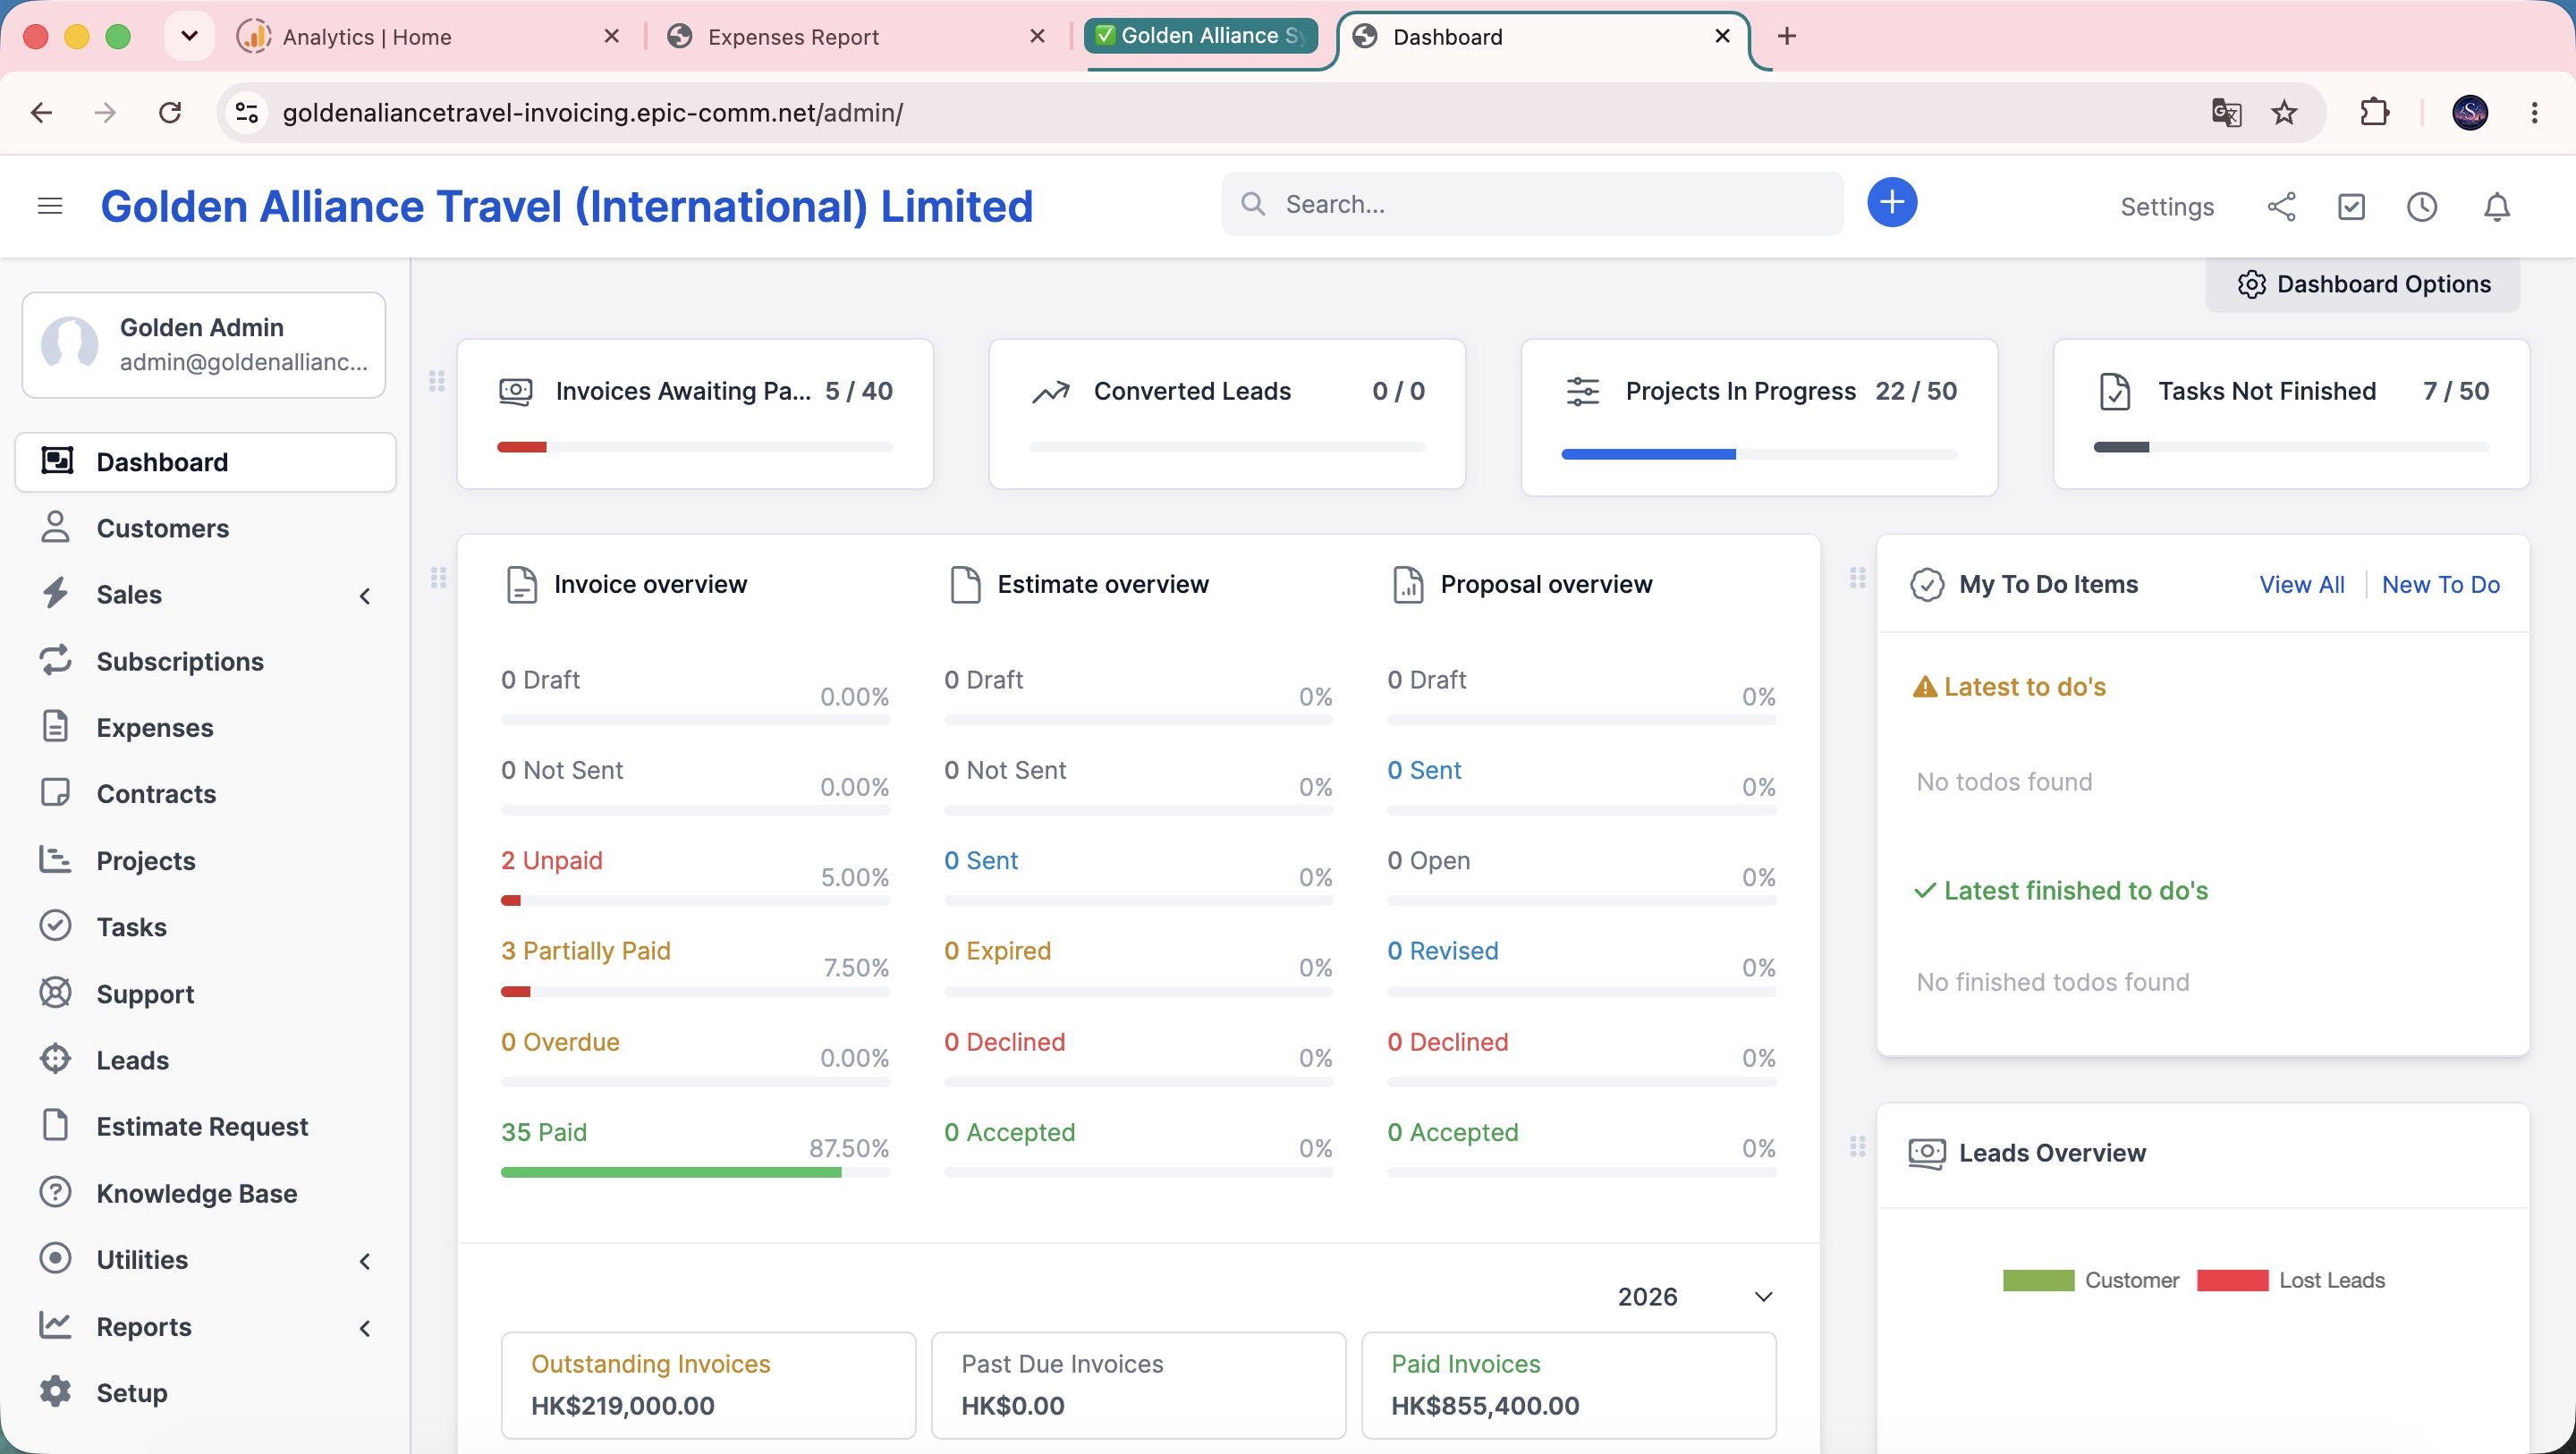Click the 35 Paid invoices link
This screenshot has height=1454, width=2576.
544,1131
